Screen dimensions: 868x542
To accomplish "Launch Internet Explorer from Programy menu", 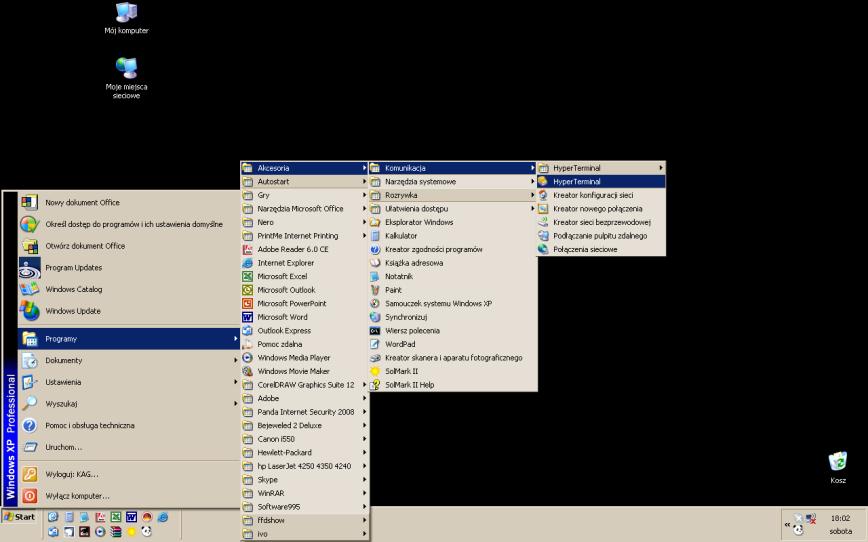I will (x=304, y=263).
